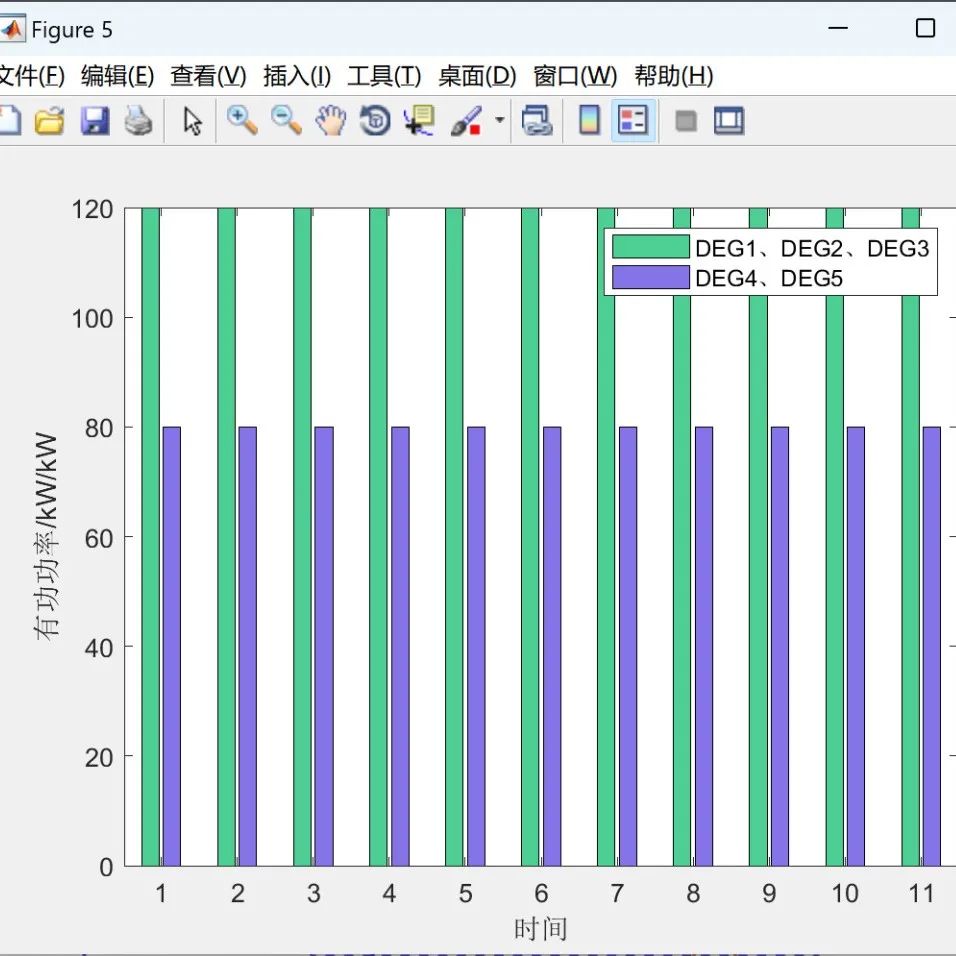Viewport: 956px width, 956px height.
Task: Open the 插入(I) menu
Action: 297,76
